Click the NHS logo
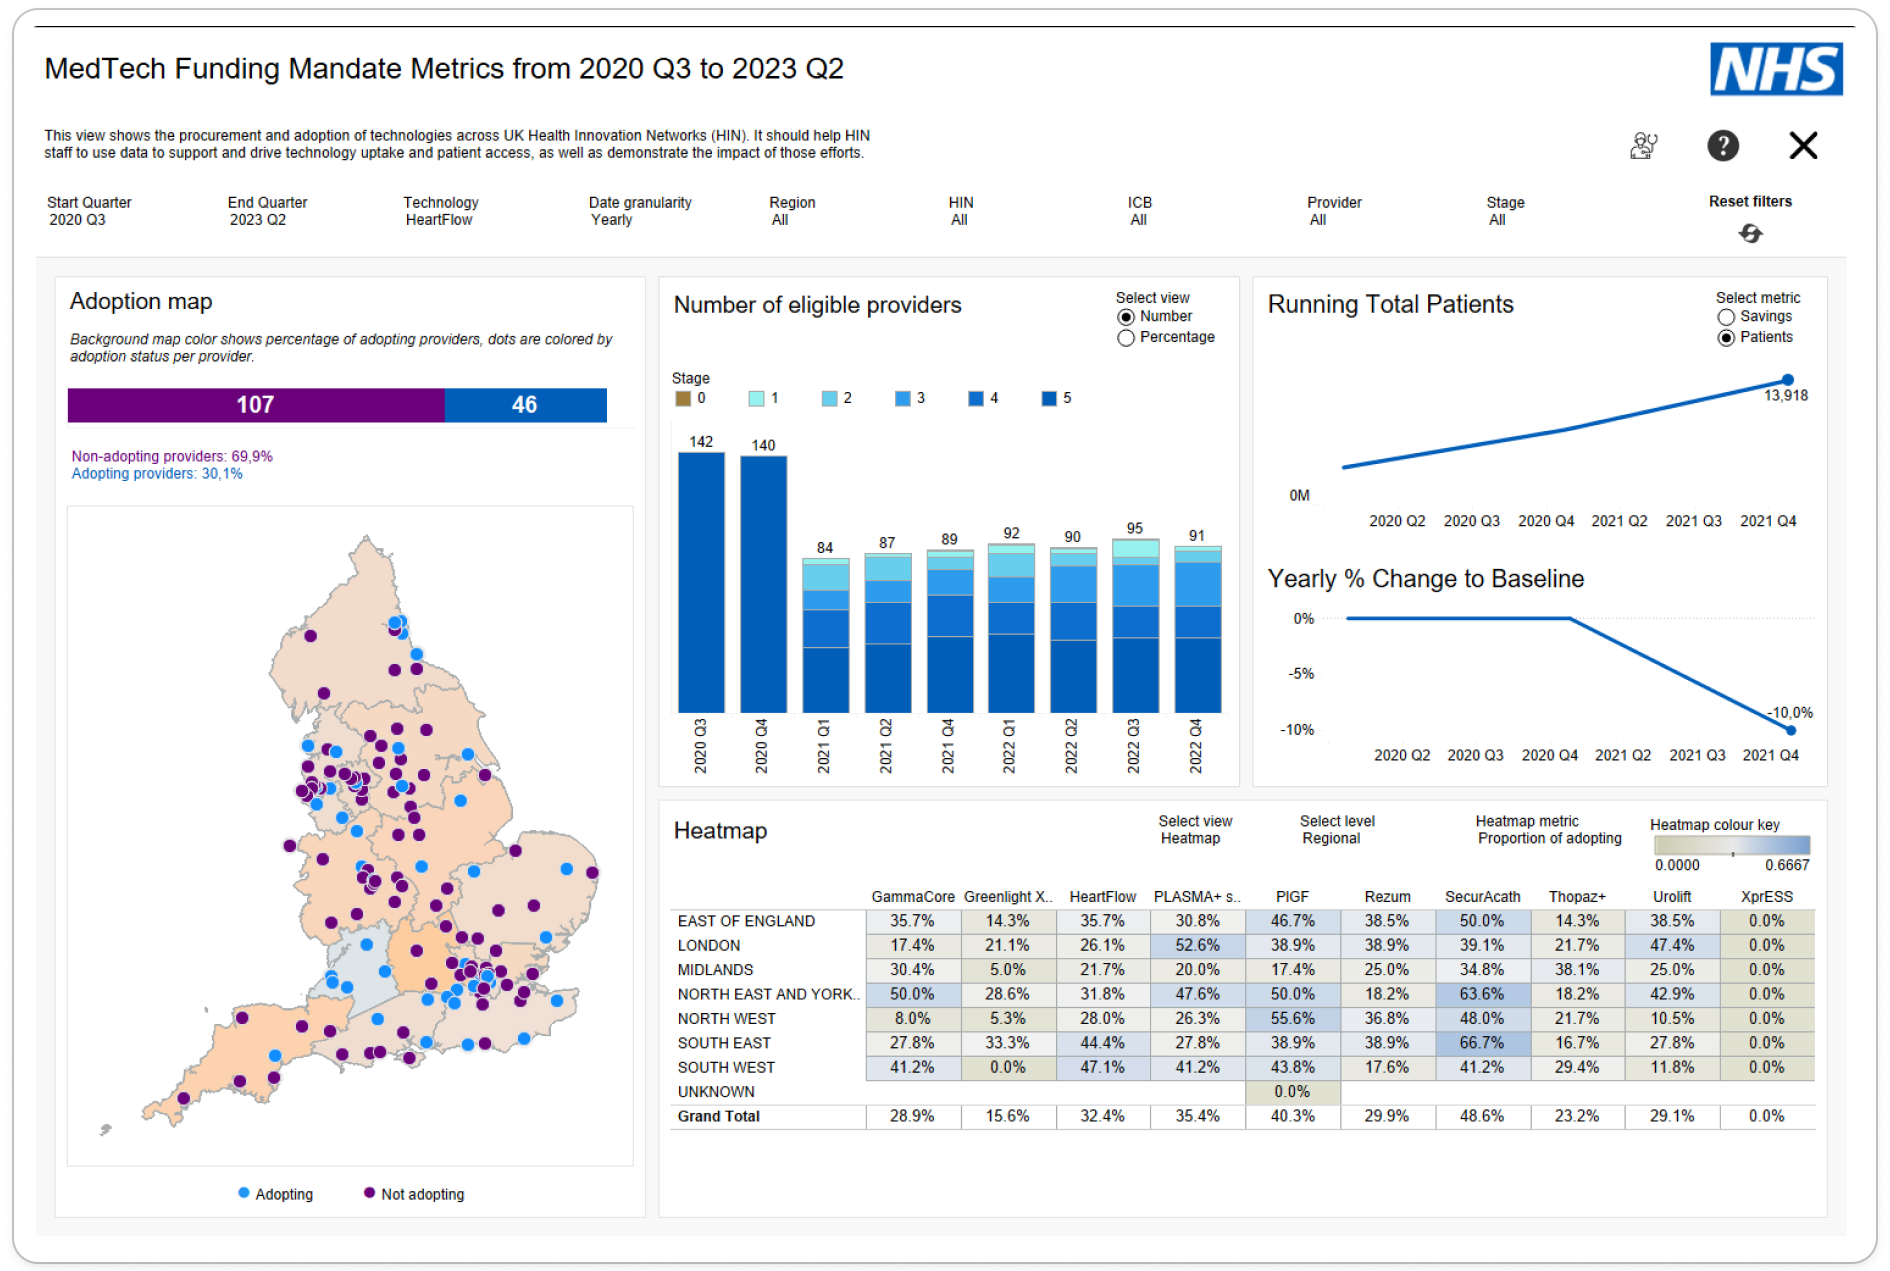 click(x=1775, y=69)
